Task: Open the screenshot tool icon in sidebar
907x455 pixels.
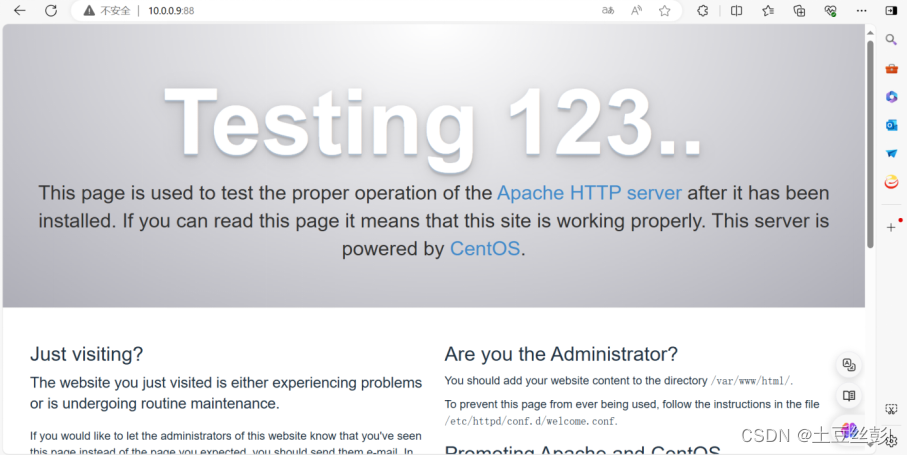Action: 891,409
